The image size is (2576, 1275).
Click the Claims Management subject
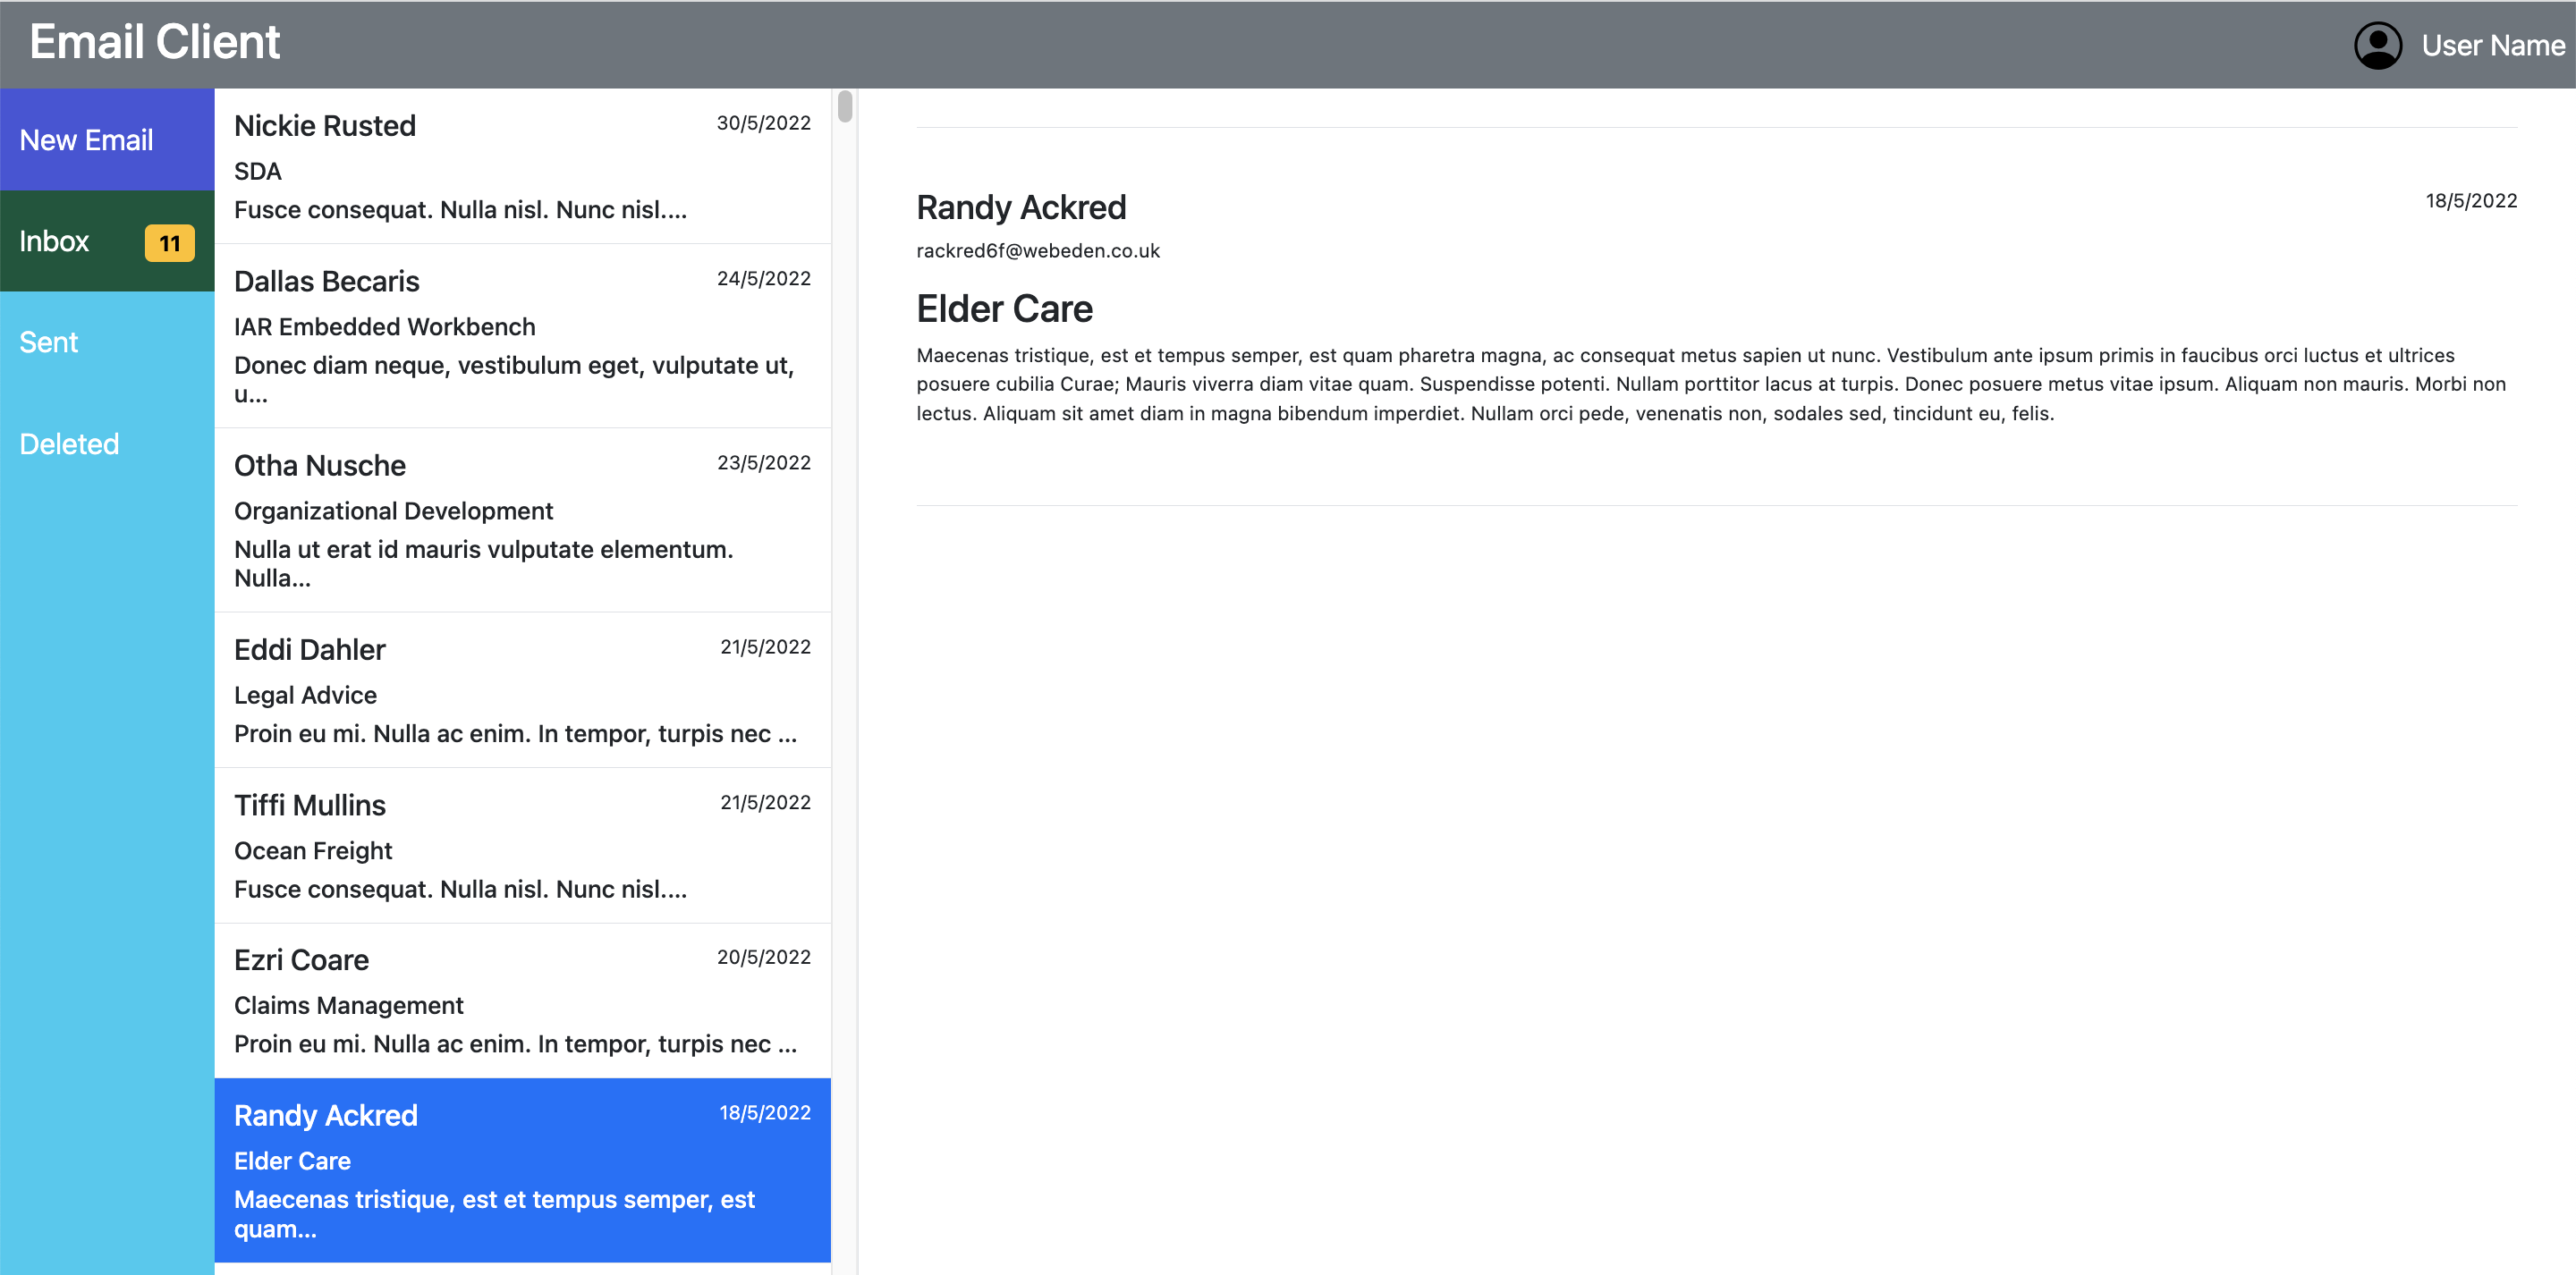pyautogui.click(x=348, y=1005)
